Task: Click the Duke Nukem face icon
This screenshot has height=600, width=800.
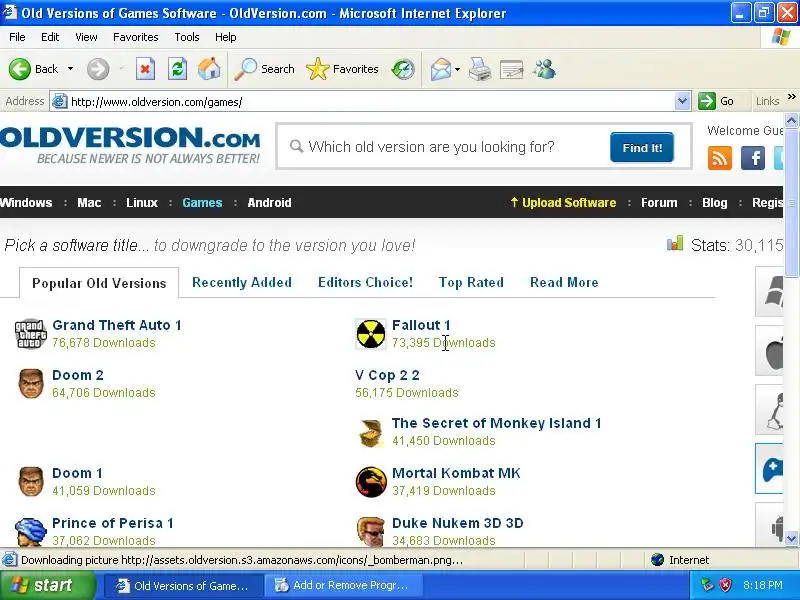Action: pos(370,532)
